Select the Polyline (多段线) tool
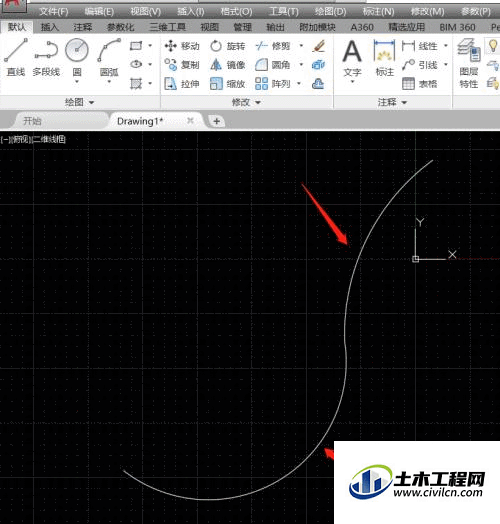Image resolution: width=500 pixels, height=524 pixels. click(46, 57)
